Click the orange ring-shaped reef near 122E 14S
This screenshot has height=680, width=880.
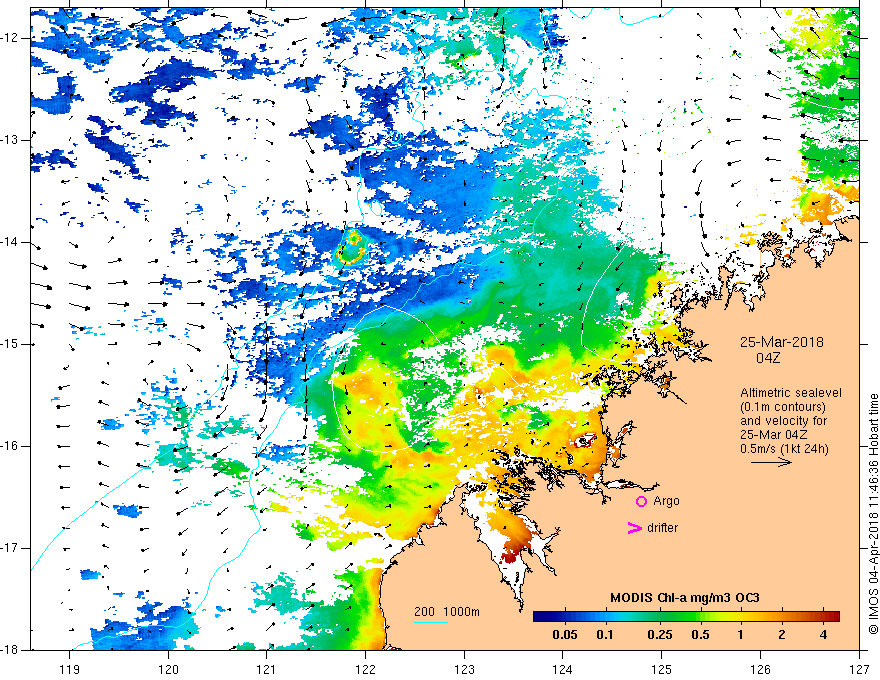tap(351, 249)
